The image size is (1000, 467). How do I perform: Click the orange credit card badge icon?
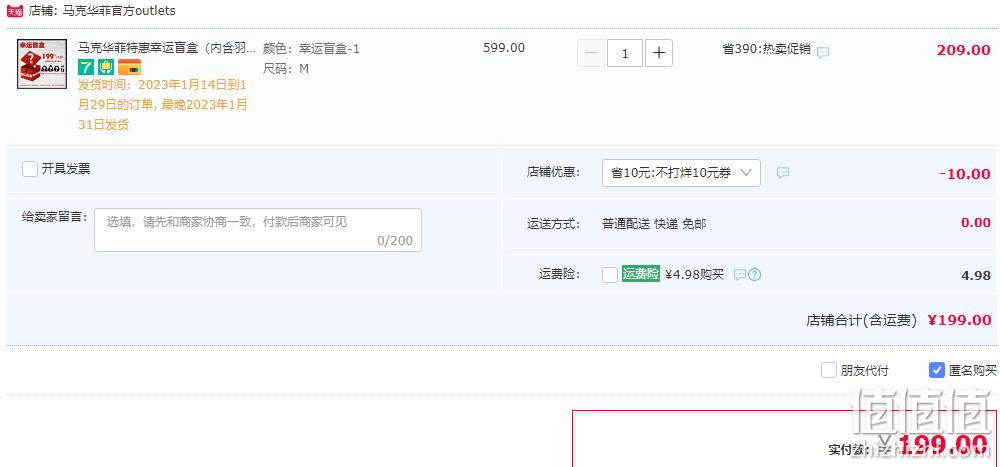(x=129, y=67)
